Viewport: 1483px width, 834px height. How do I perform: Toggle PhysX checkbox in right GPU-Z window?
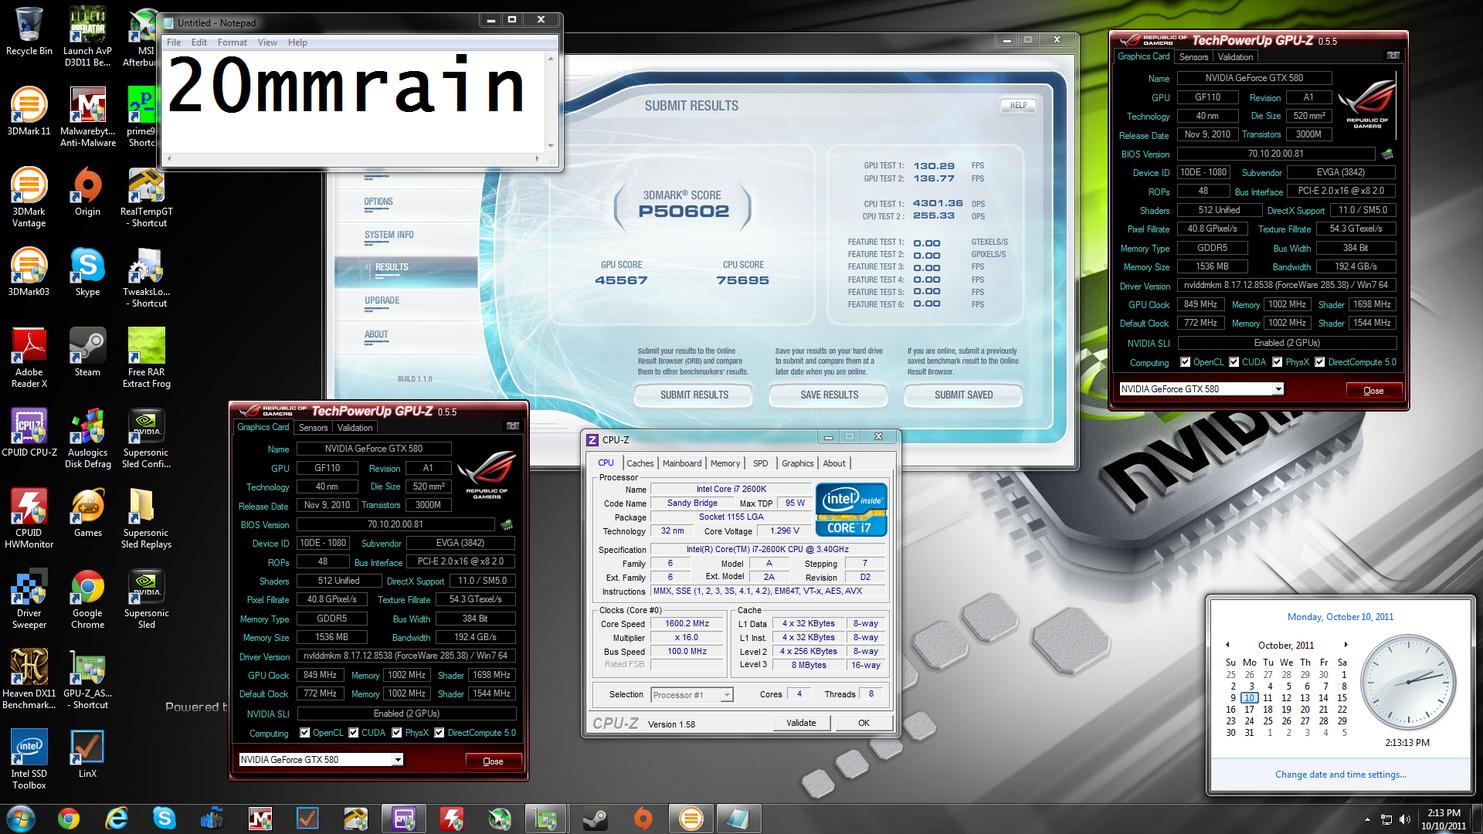coord(1277,362)
